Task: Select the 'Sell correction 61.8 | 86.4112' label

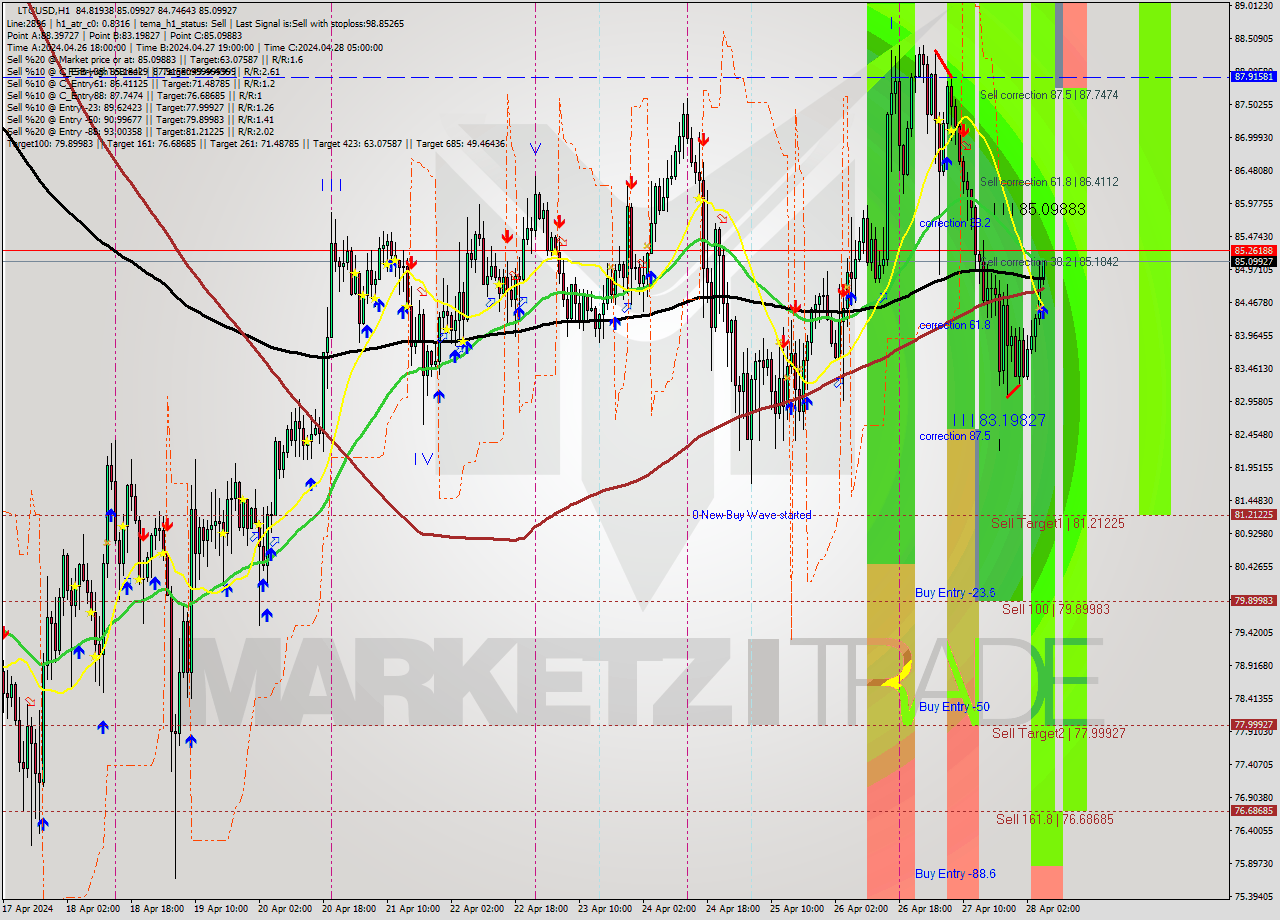Action: coord(1049,182)
